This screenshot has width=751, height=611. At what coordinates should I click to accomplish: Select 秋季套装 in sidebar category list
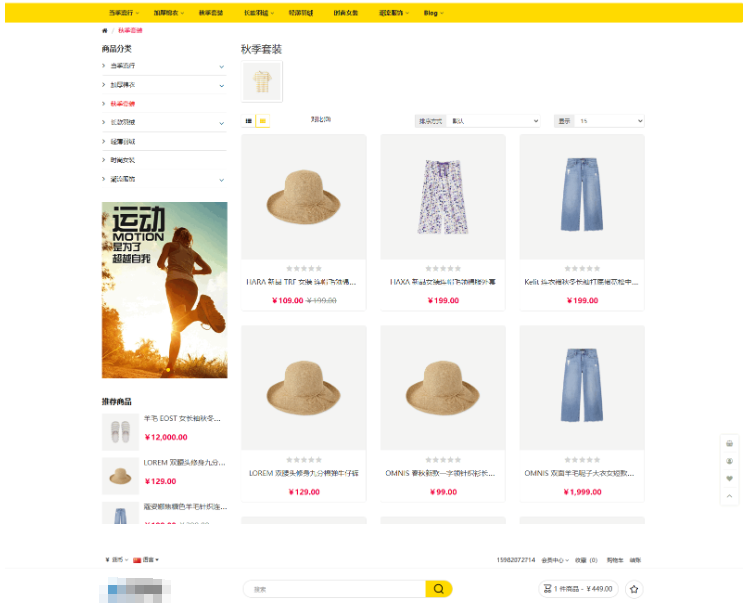[123, 103]
